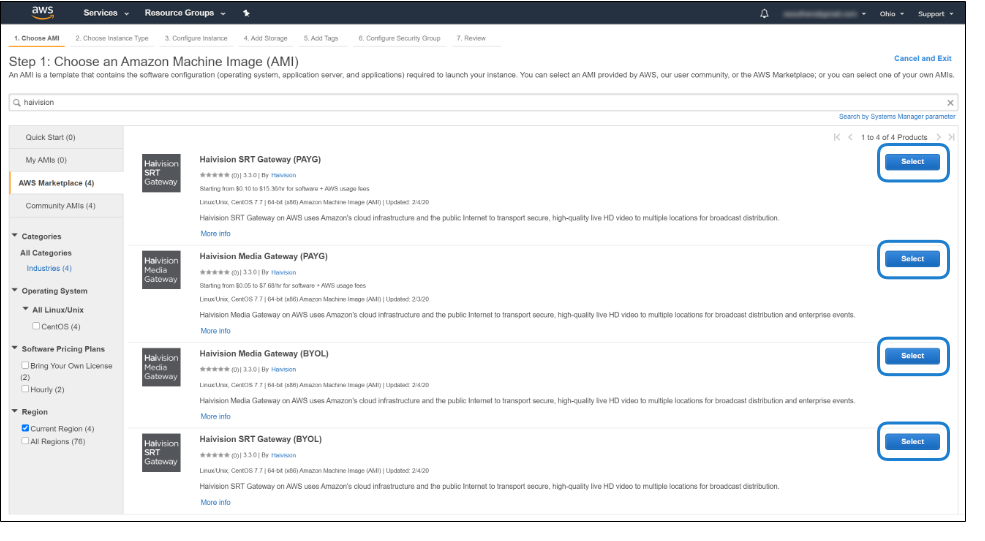Open the Services dropdown menu
This screenshot has height=541, width=985.
(106, 14)
